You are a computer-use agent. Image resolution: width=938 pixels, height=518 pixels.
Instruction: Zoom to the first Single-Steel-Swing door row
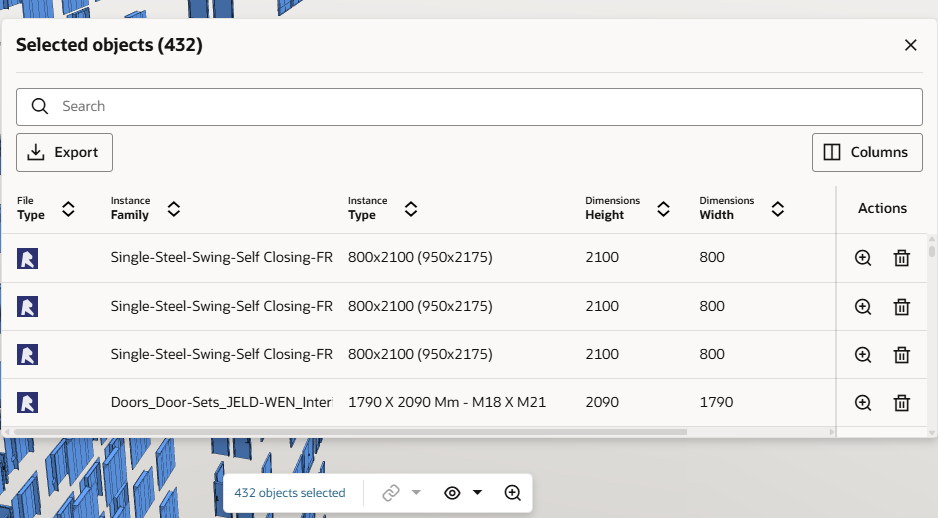point(863,258)
